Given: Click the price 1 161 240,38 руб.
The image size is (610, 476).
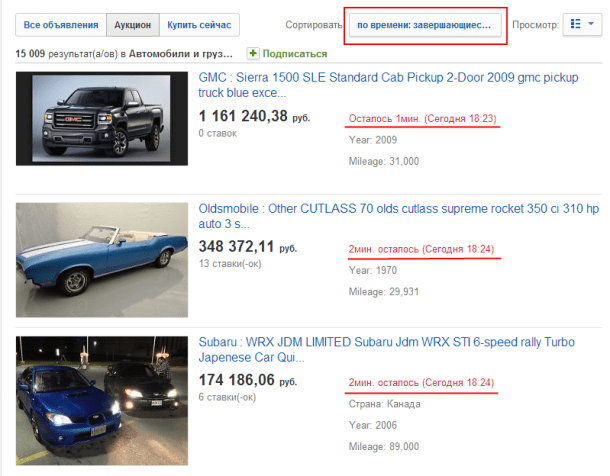Looking at the screenshot, I should tap(254, 116).
